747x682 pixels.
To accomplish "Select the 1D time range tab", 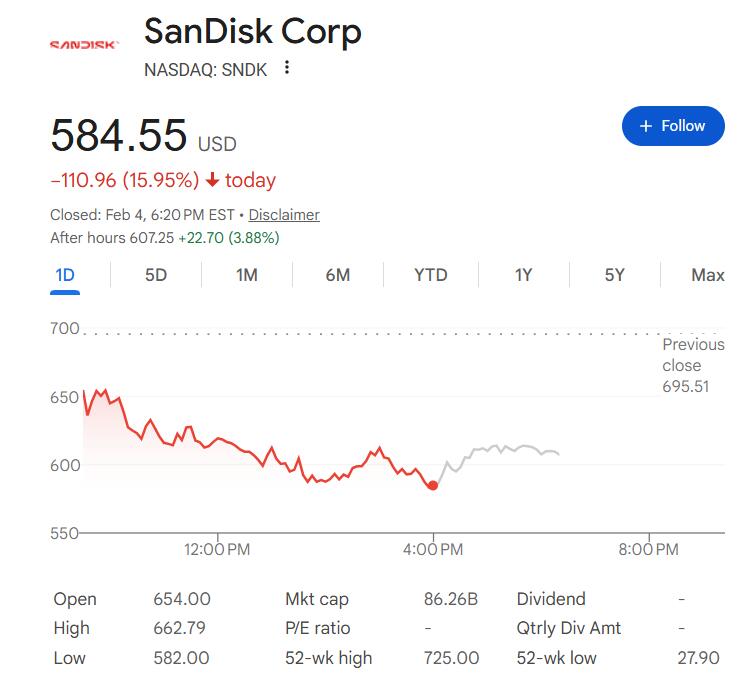I will (x=65, y=275).
